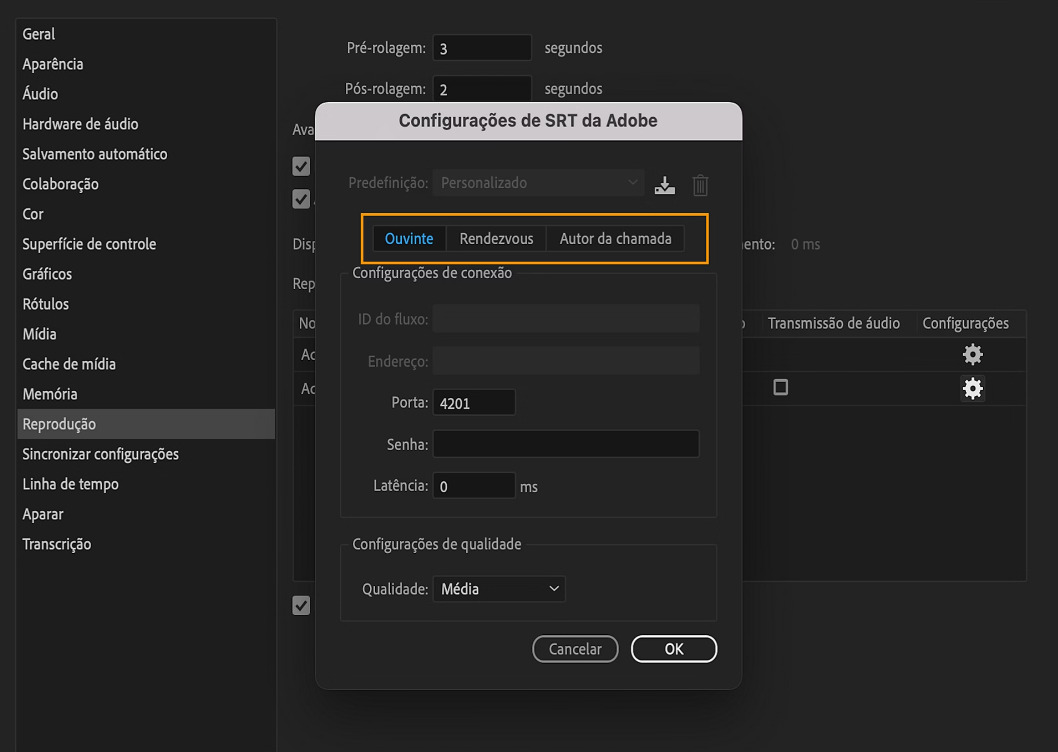Click the Latência input field
1058x752 pixels.
(474, 486)
